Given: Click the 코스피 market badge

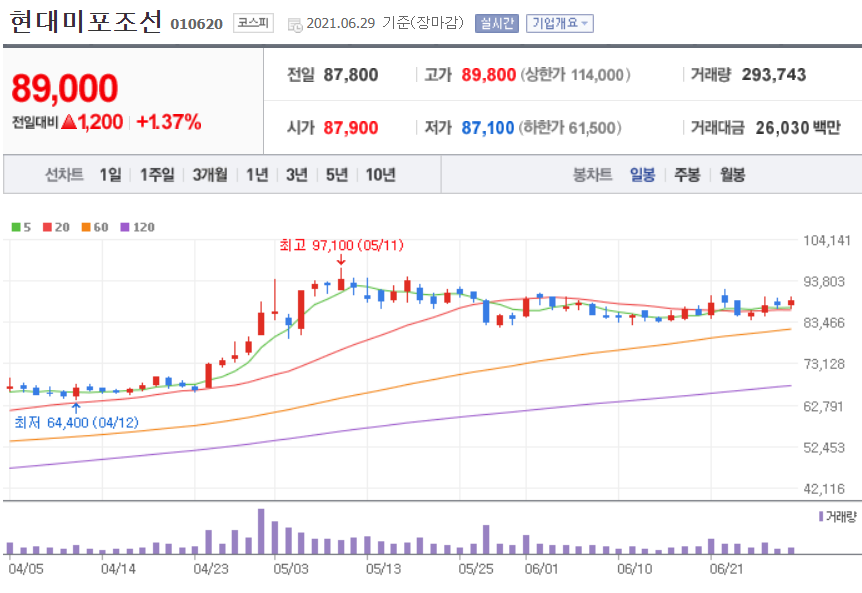Looking at the screenshot, I should point(253,23).
